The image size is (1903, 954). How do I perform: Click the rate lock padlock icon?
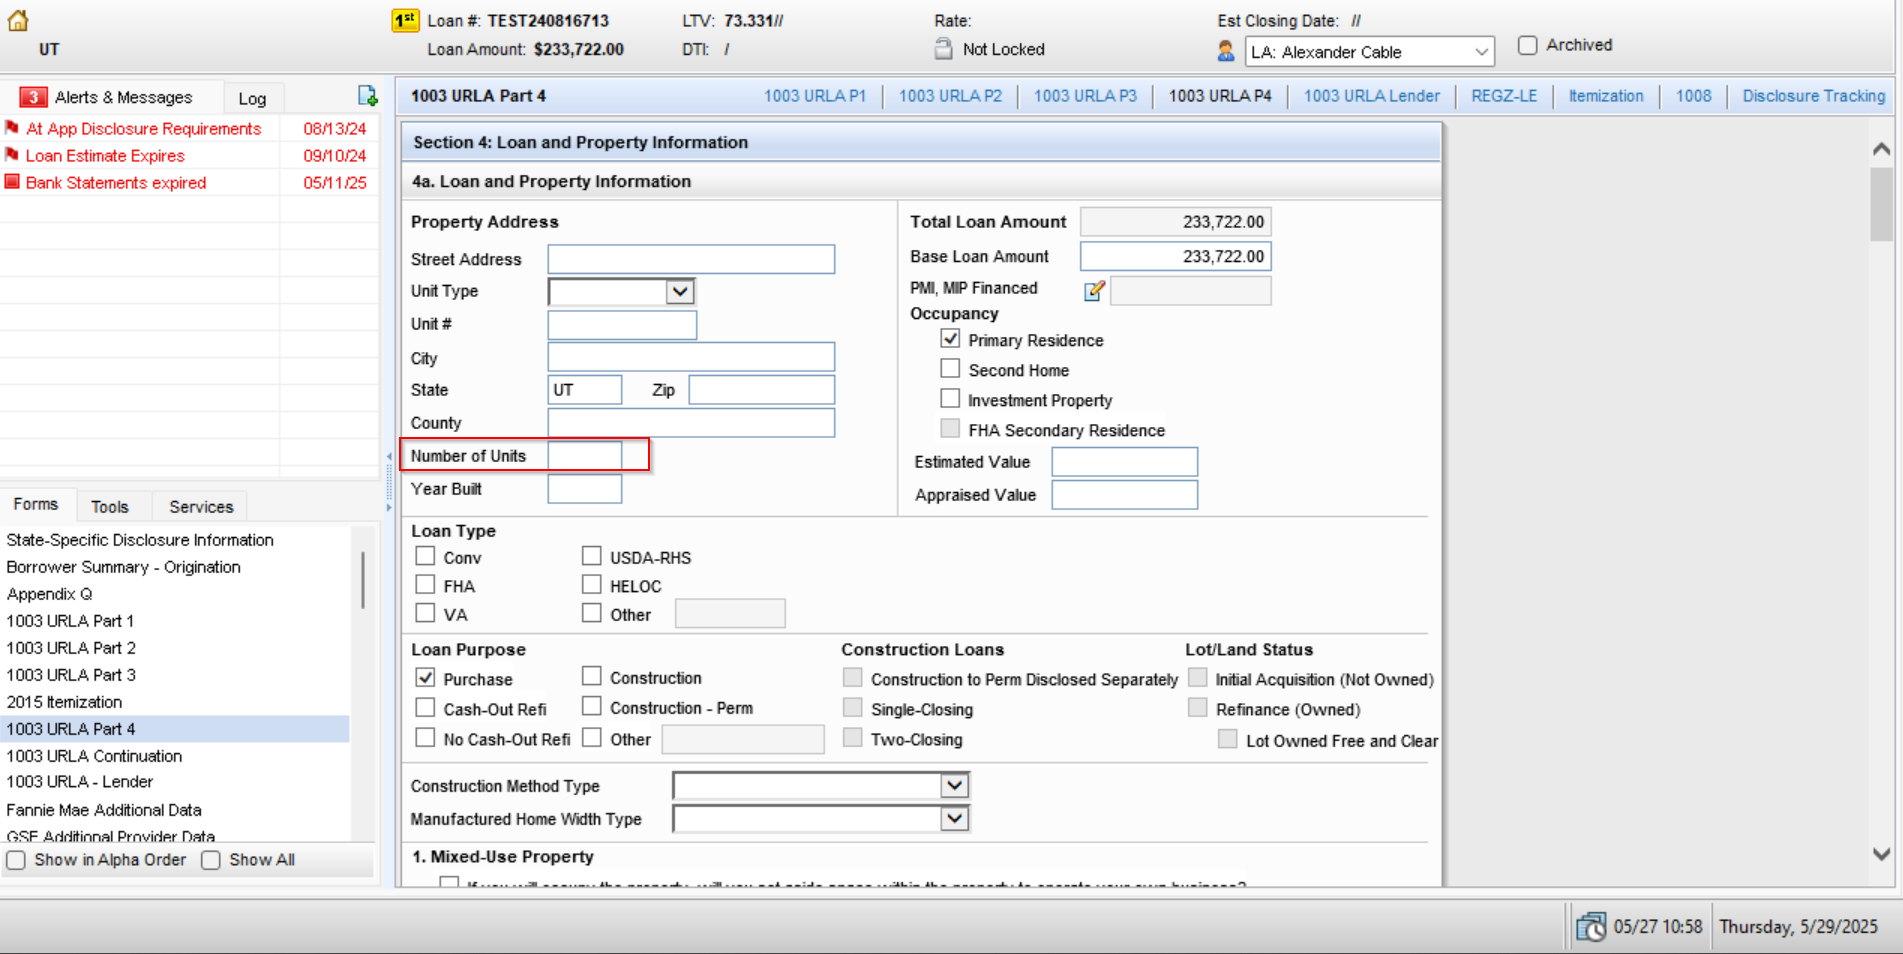click(x=943, y=49)
